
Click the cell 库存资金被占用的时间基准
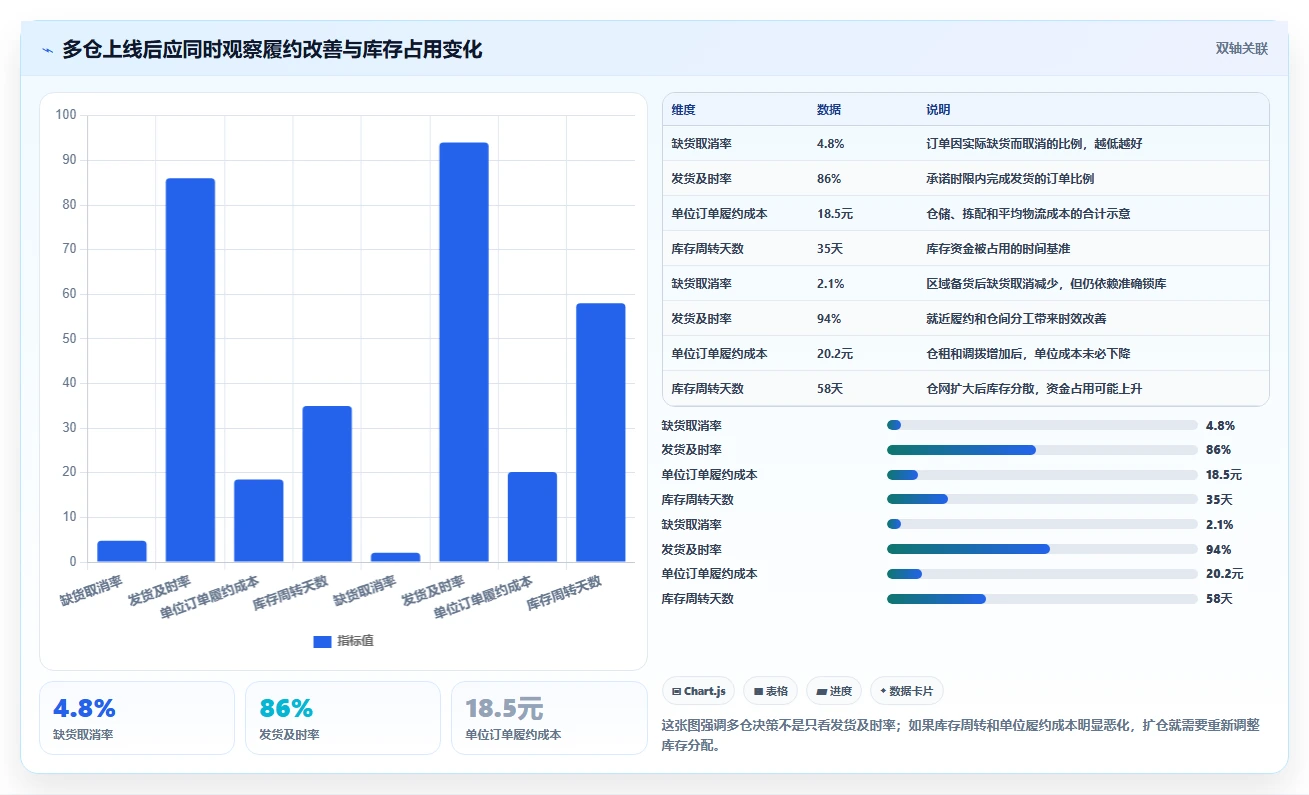[998, 249]
